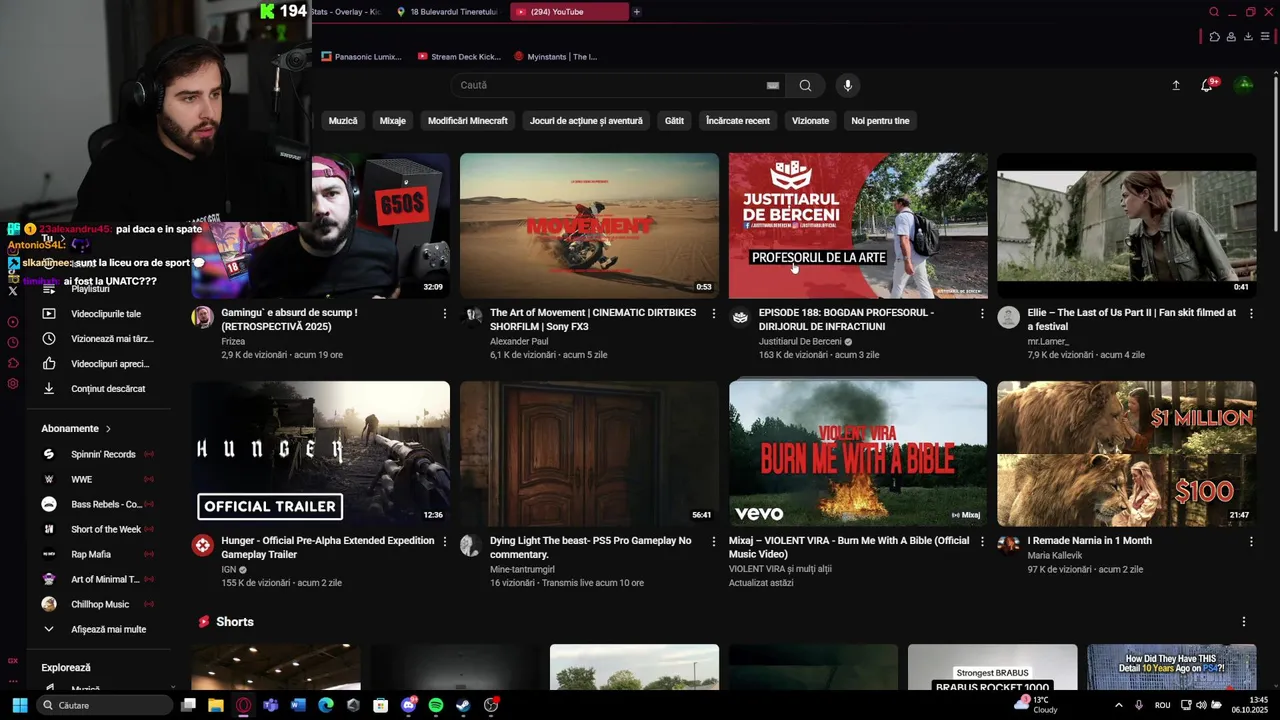Show hidden system tray icons chevron
Screen dimensions: 1280x720
tap(1118, 705)
